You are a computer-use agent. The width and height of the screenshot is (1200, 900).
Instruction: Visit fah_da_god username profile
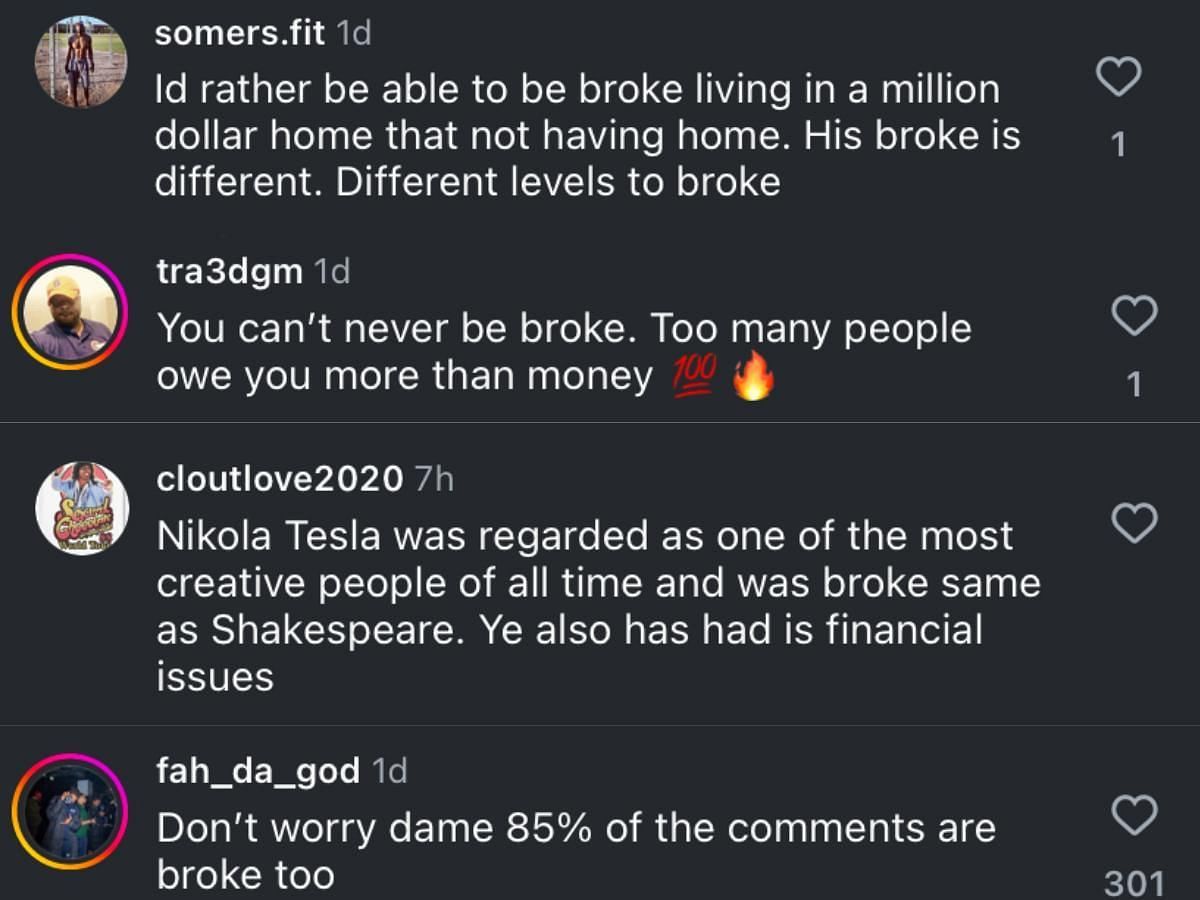pyautogui.click(x=258, y=771)
